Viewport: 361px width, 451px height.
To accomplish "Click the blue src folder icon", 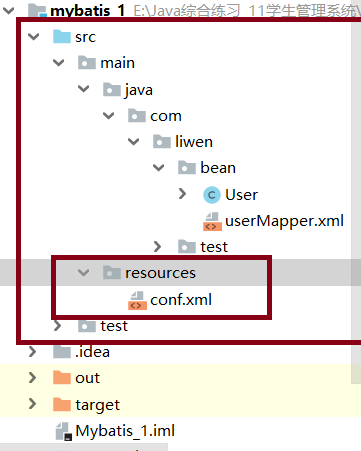I will pos(62,36).
